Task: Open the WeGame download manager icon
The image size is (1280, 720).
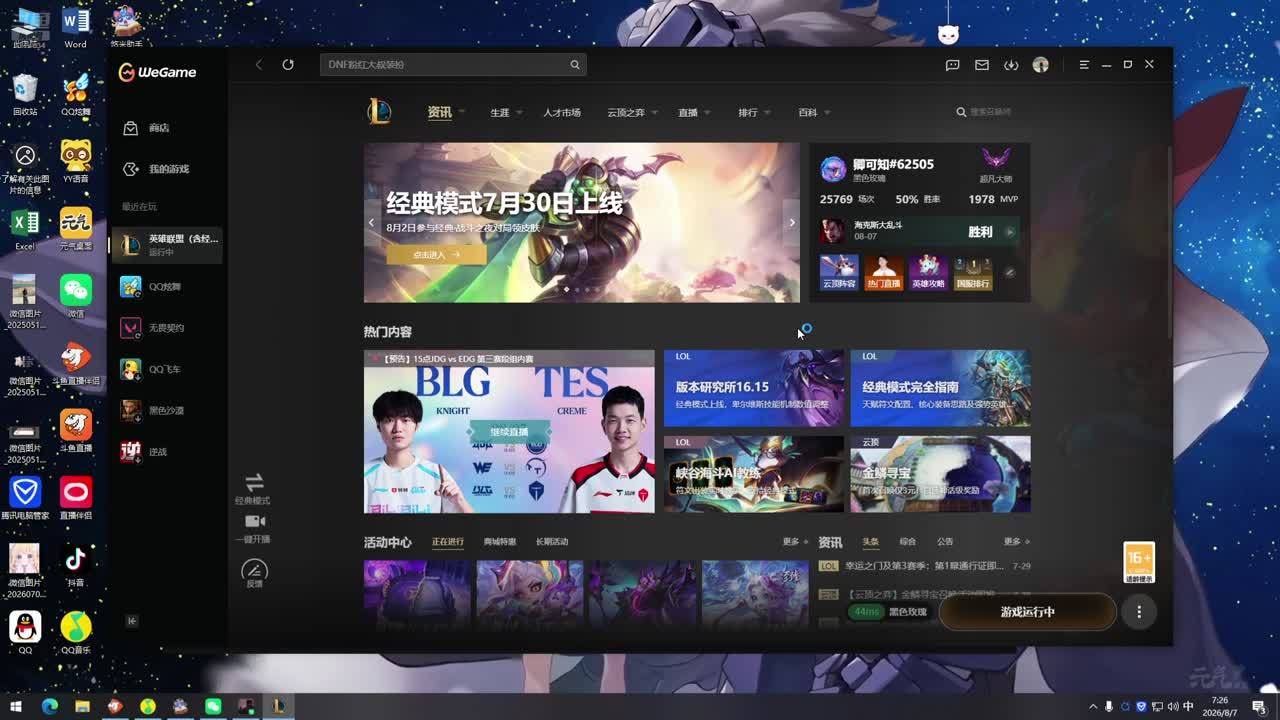Action: pos(1011,65)
